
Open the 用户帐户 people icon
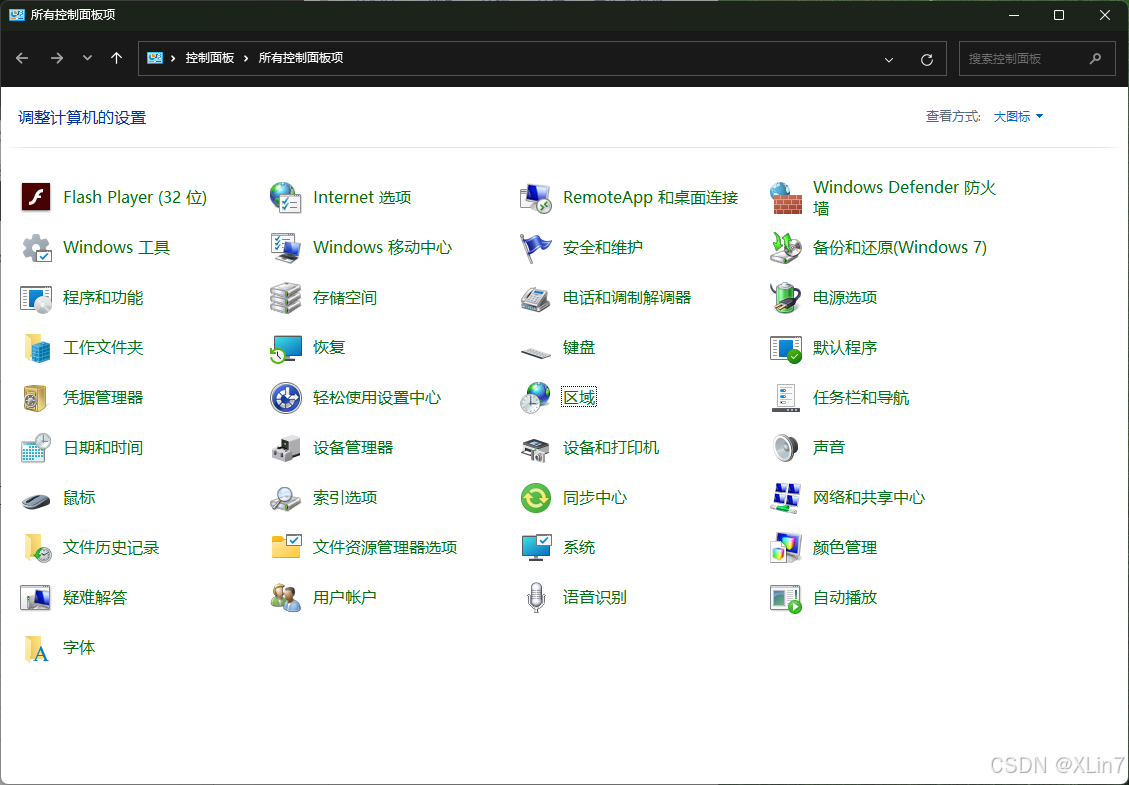pyautogui.click(x=286, y=598)
